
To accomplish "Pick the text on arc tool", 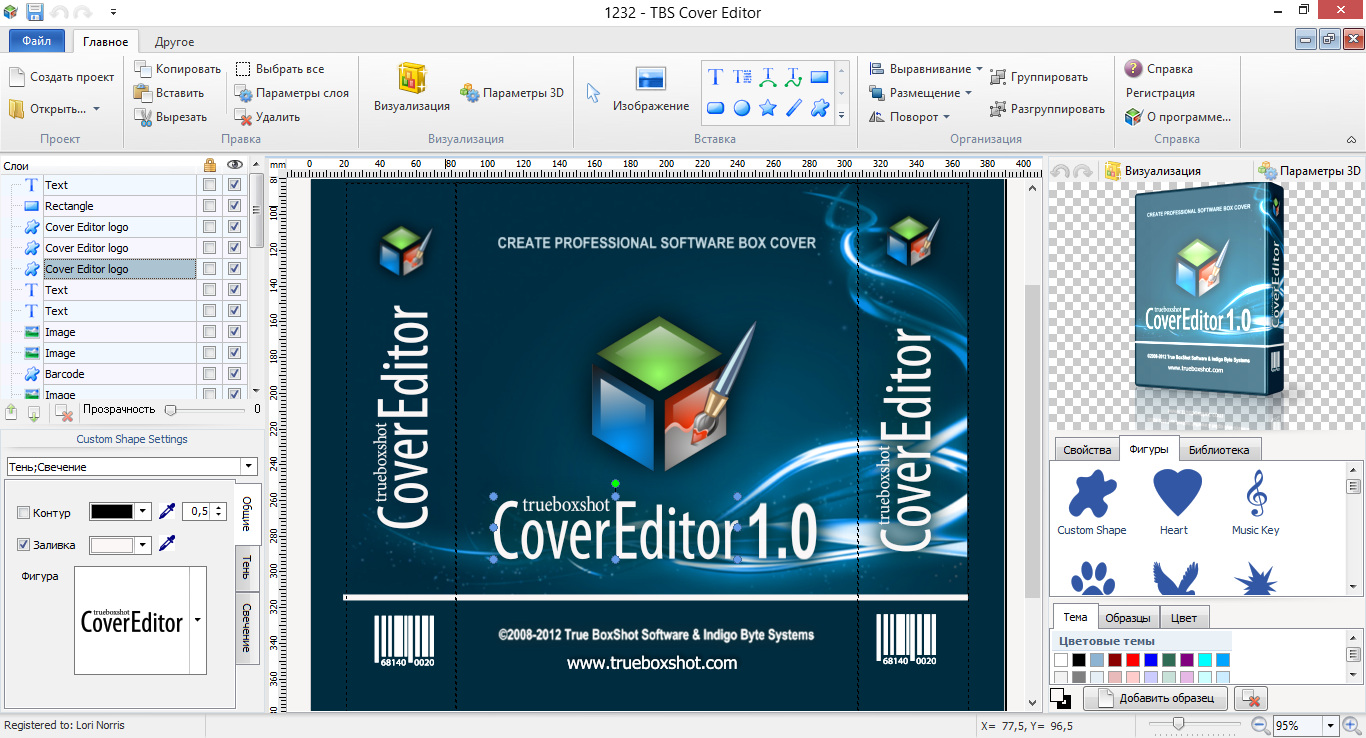I will (x=768, y=77).
